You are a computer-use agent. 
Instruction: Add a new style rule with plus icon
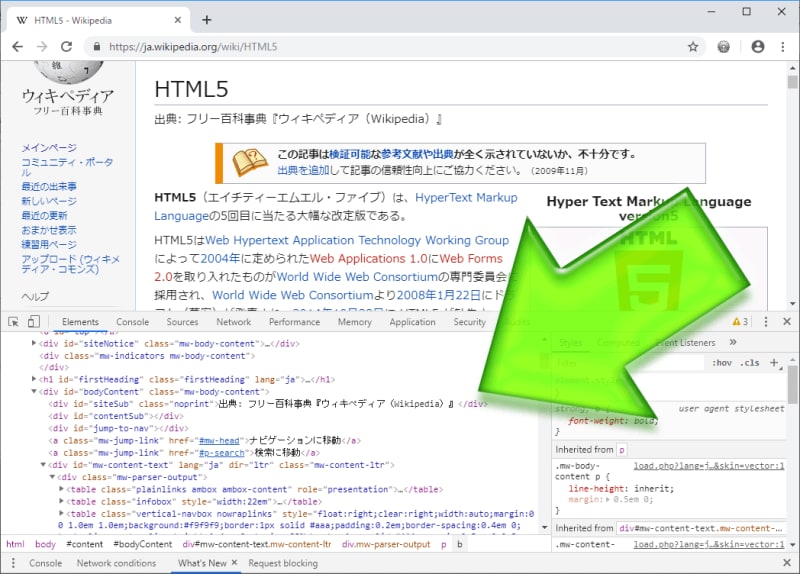click(x=774, y=363)
